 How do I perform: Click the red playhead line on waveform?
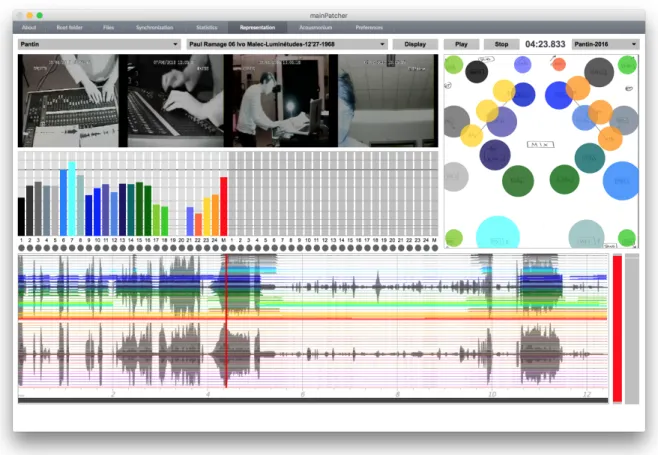(x=226, y=321)
